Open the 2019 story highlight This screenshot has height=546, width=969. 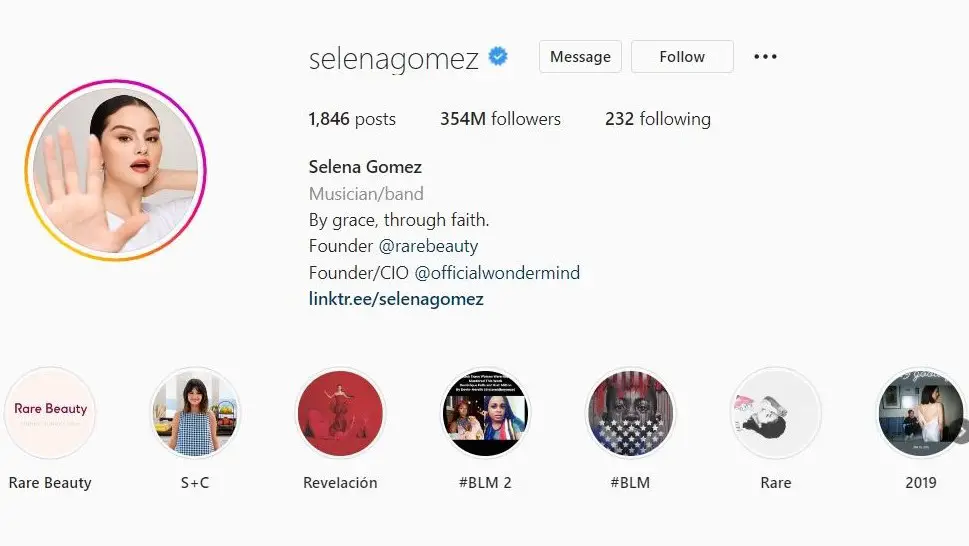(x=921, y=413)
